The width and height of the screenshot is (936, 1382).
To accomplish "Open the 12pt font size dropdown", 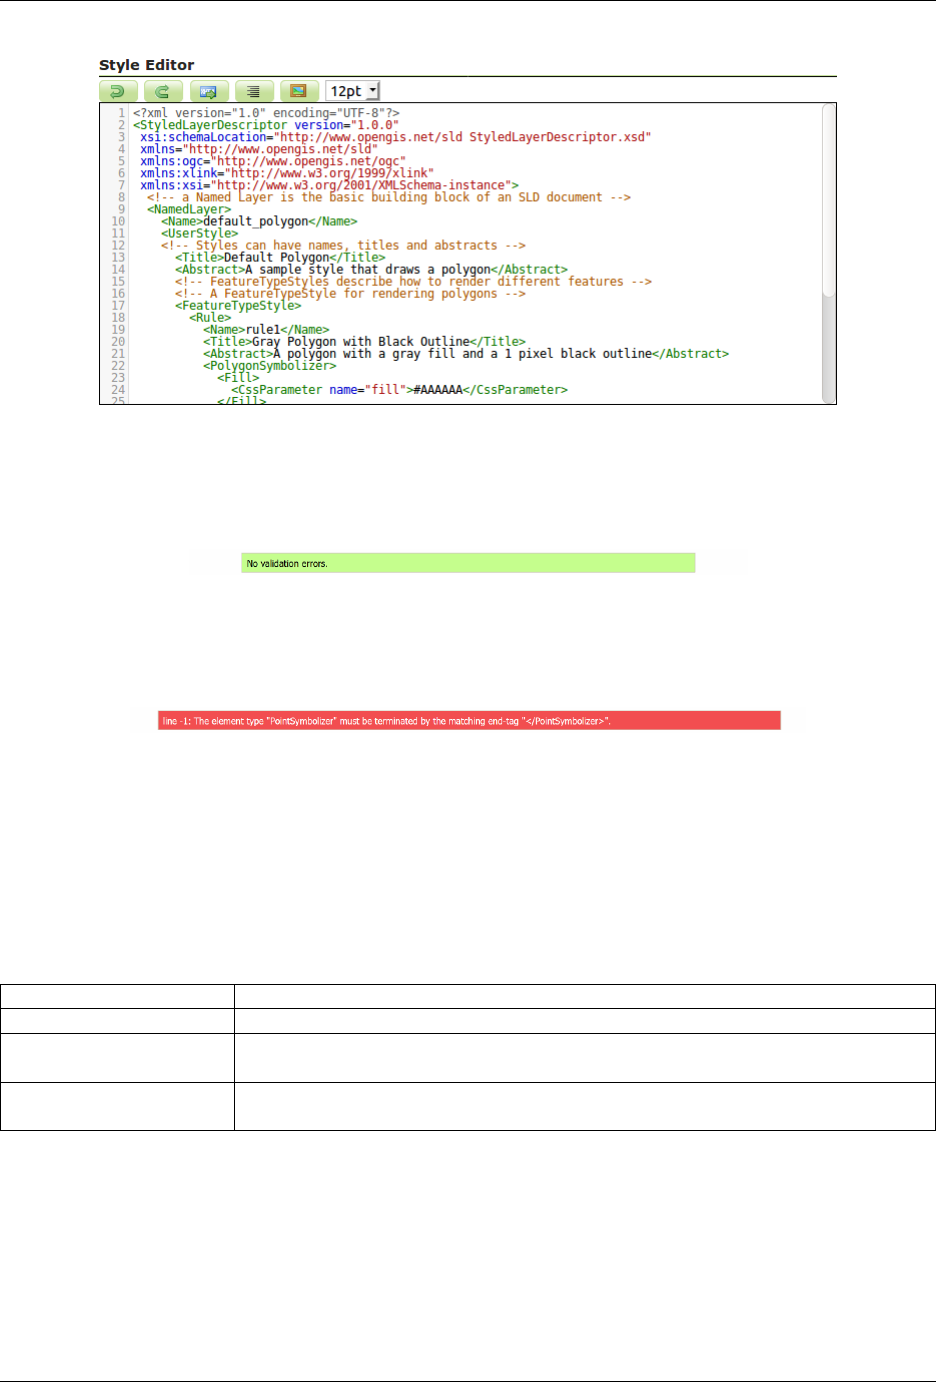I will click(x=354, y=91).
